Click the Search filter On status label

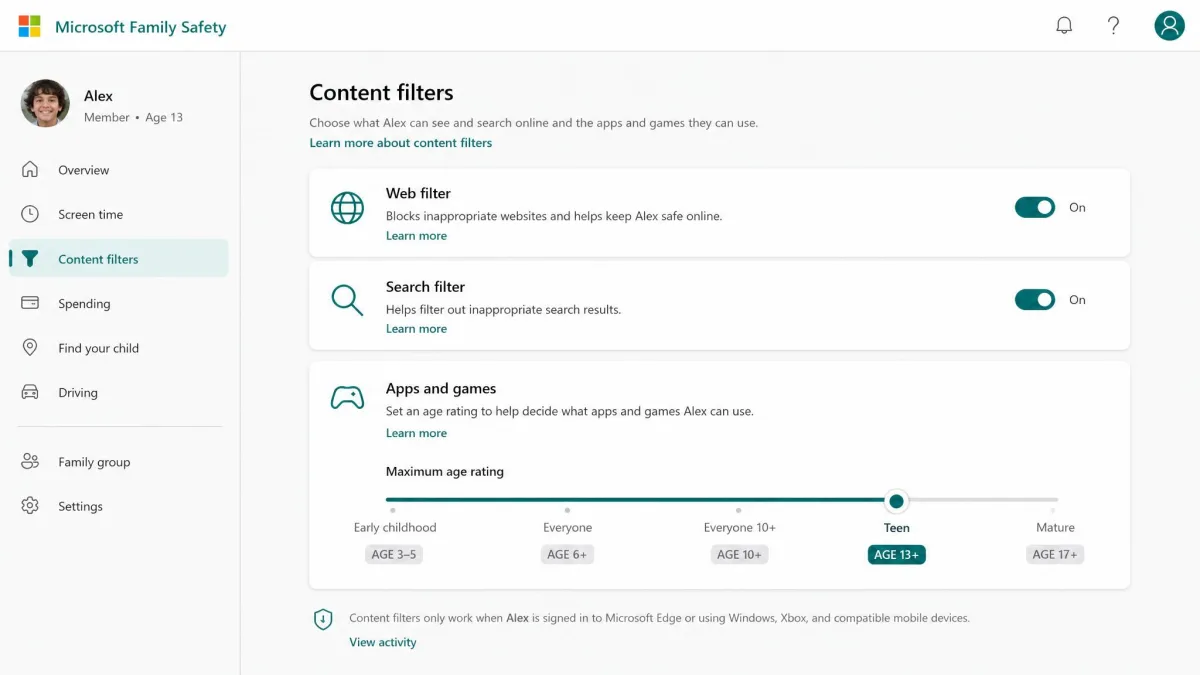[x=1077, y=300]
